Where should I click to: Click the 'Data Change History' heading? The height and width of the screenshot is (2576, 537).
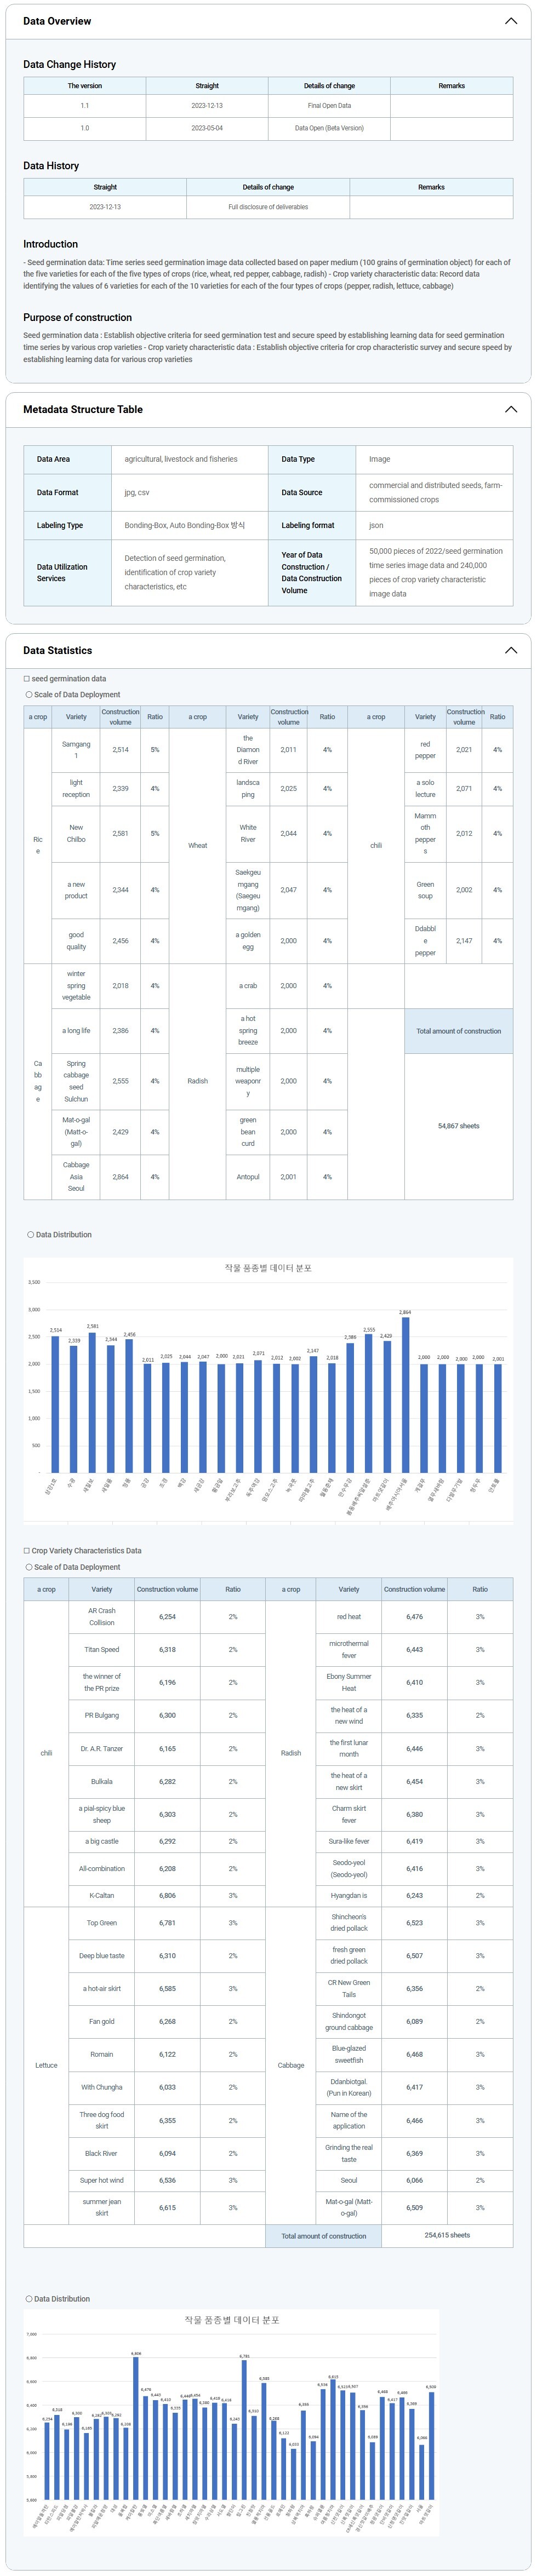[70, 64]
